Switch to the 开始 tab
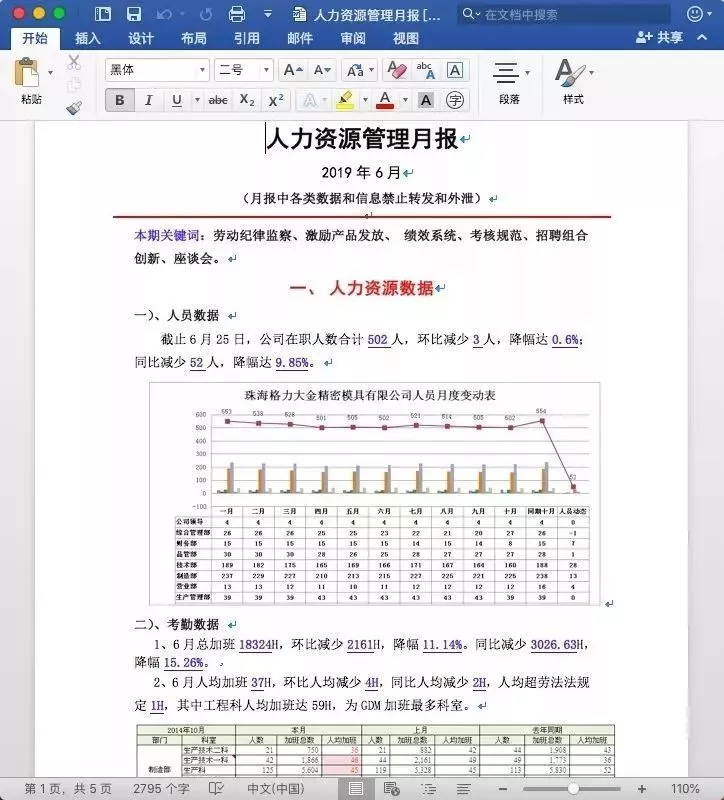 [35, 38]
